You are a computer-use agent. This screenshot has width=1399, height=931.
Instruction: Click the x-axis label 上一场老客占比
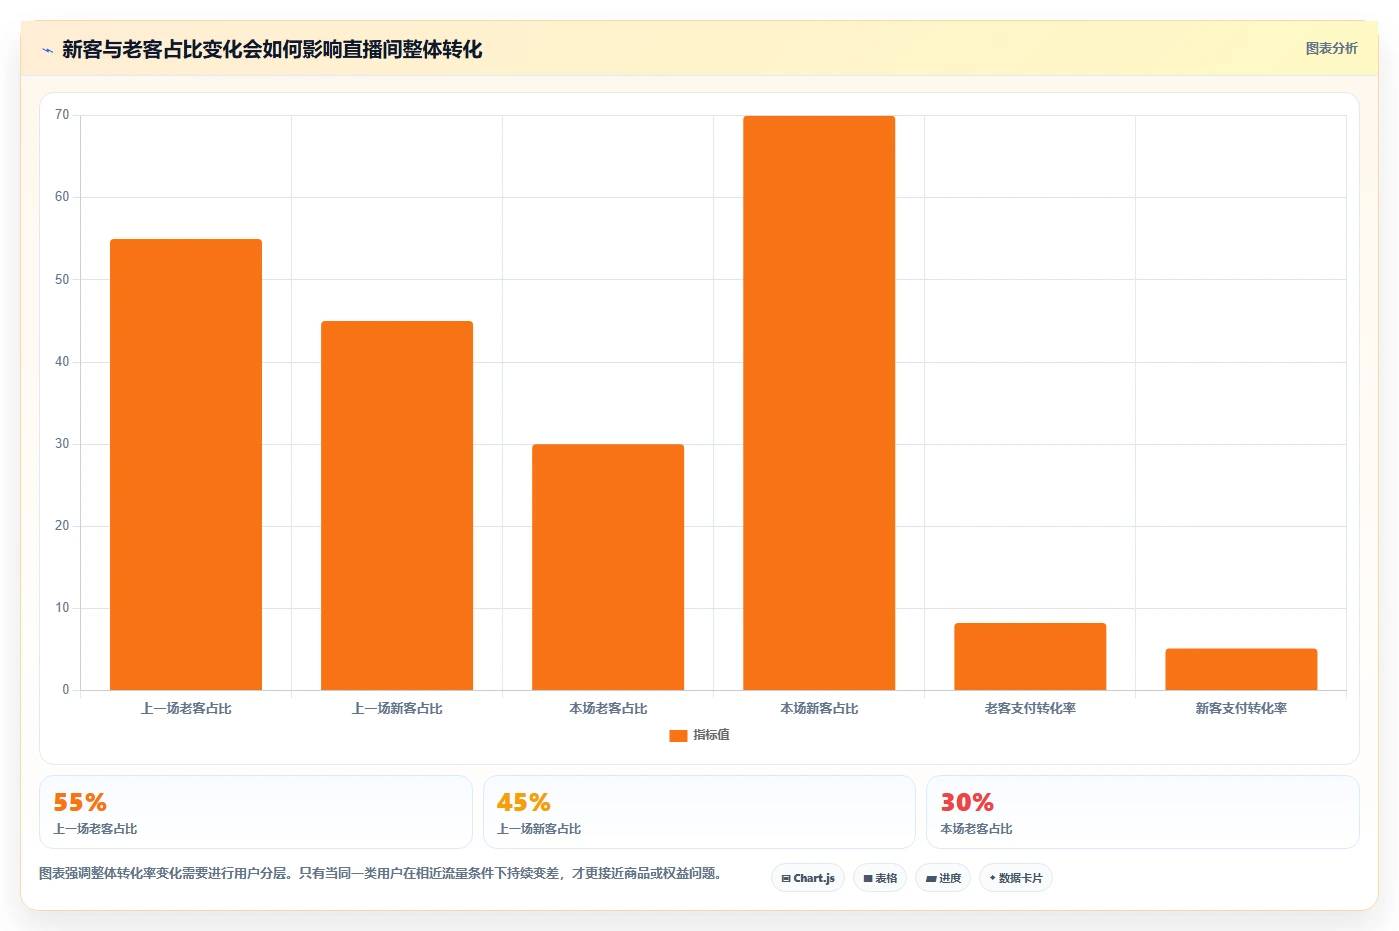(x=186, y=708)
